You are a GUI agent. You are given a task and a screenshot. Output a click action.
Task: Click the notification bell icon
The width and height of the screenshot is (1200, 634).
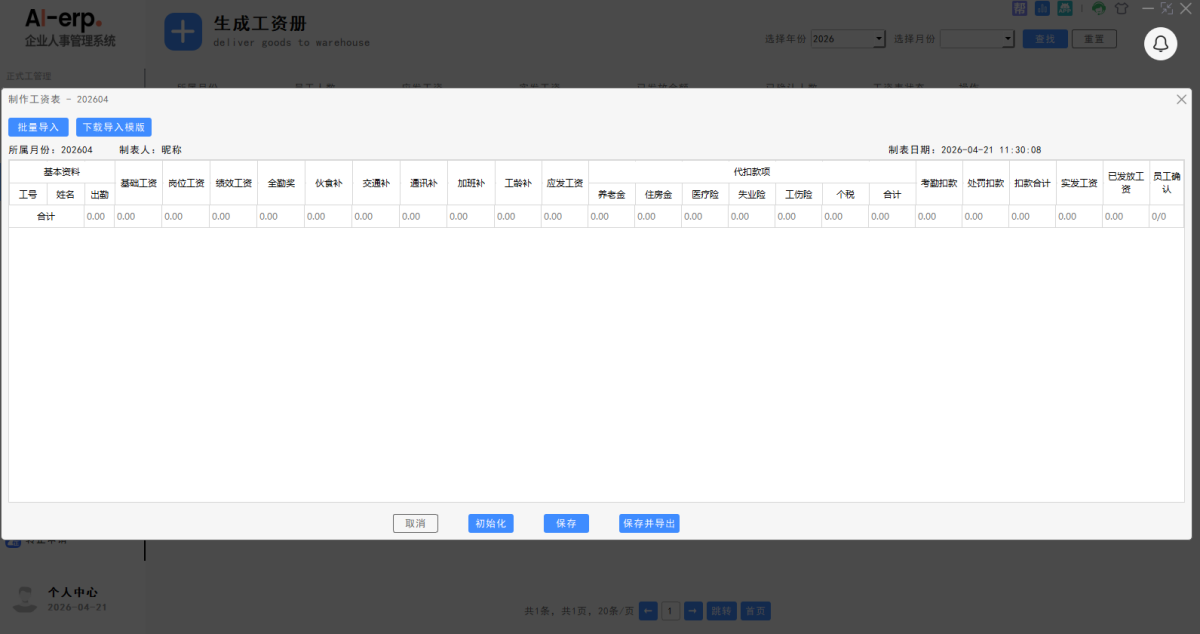(x=1160, y=44)
